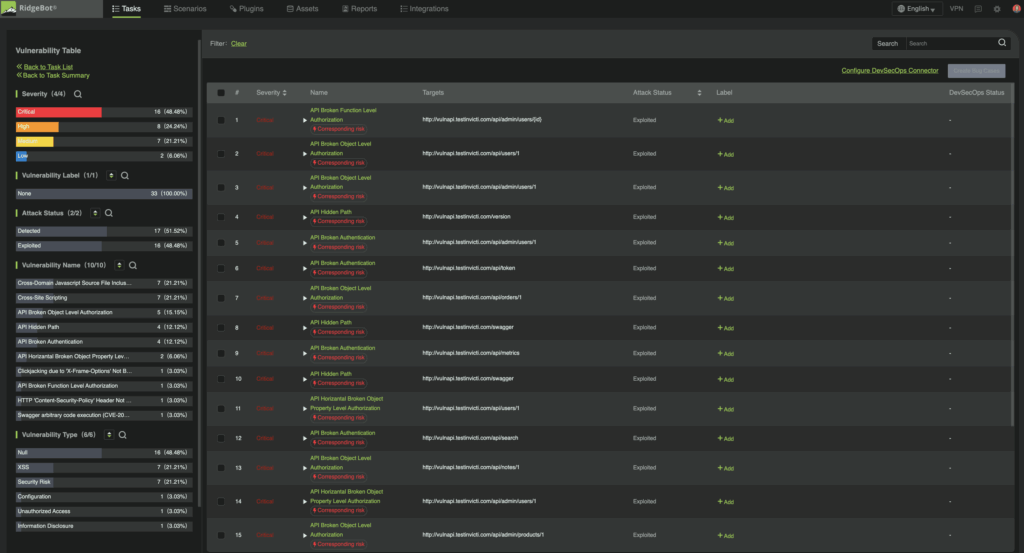Click search icon beside Attack Status heading

(x=109, y=213)
